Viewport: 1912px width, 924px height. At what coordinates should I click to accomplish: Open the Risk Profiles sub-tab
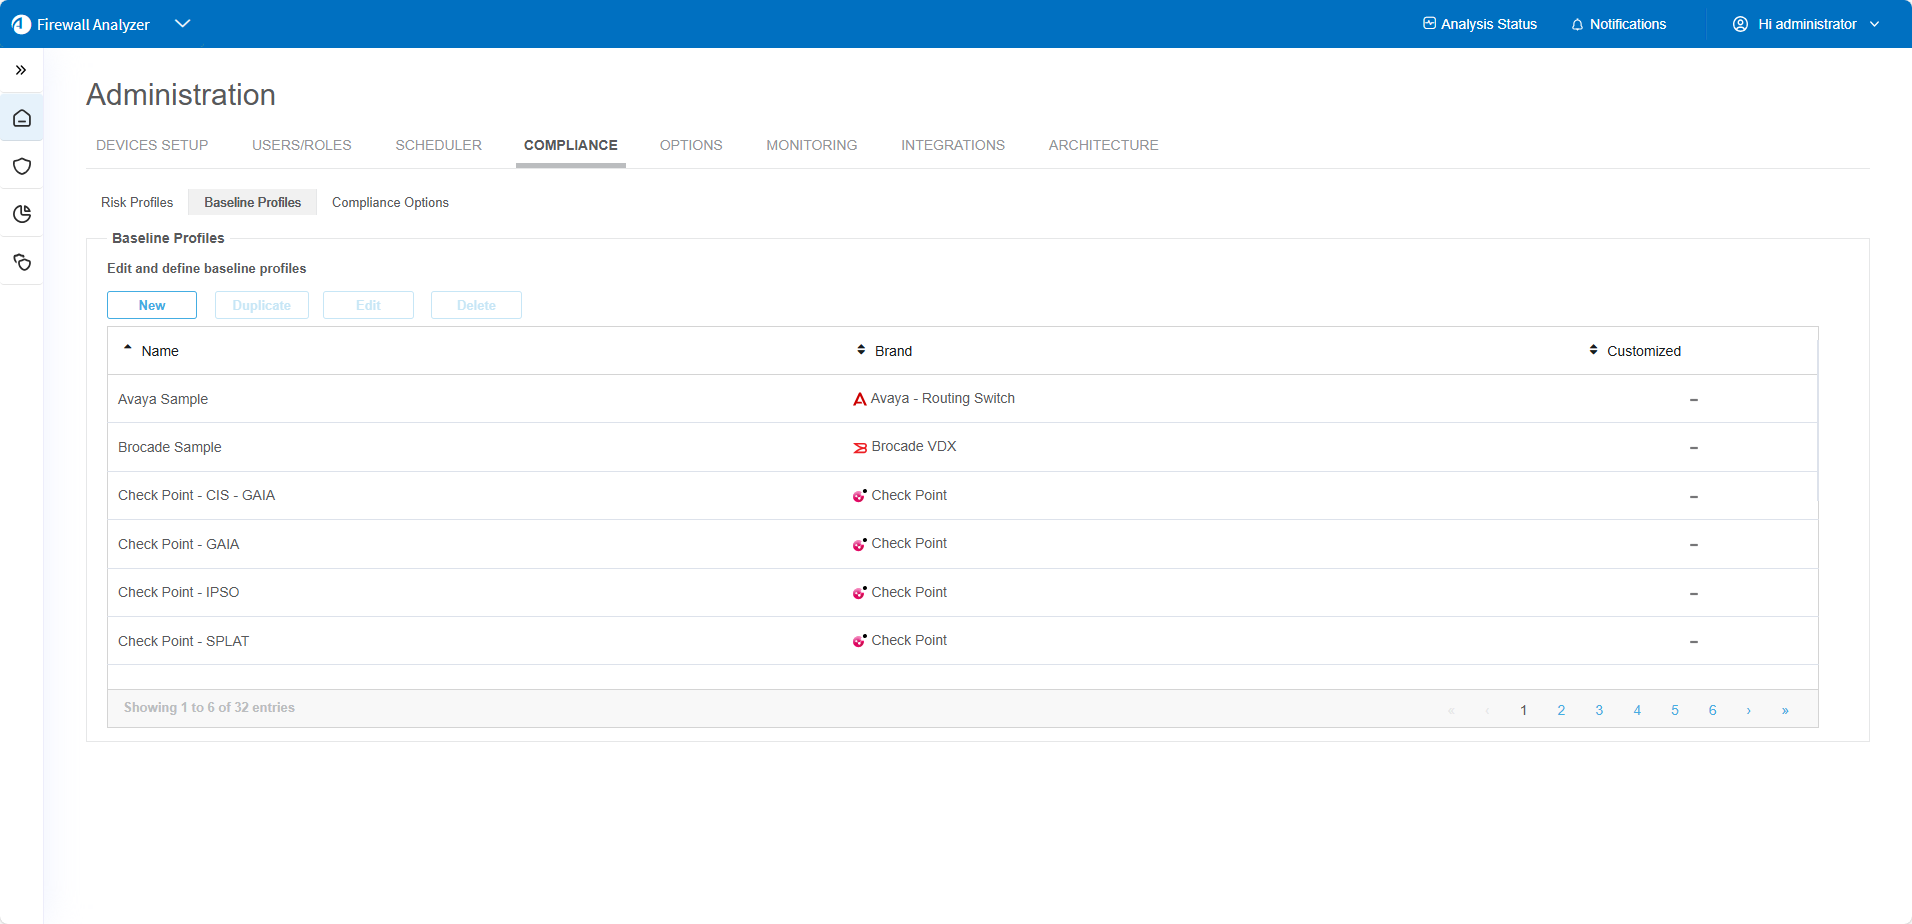(x=137, y=202)
